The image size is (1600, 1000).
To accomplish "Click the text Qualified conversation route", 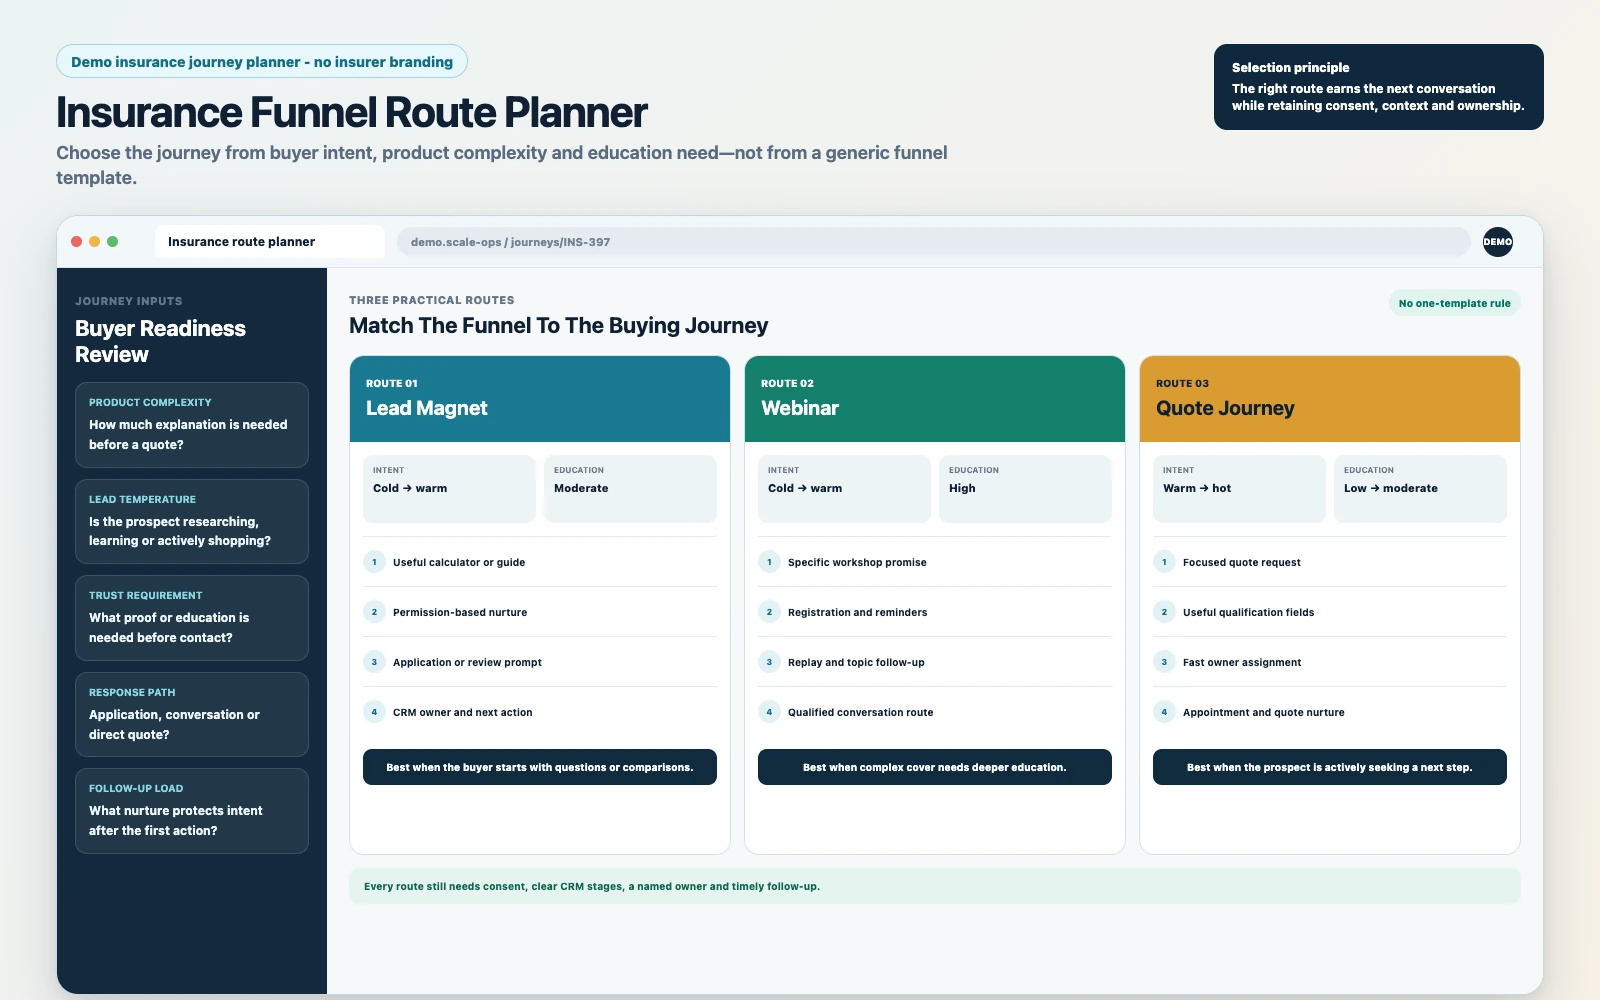I will (x=860, y=713).
